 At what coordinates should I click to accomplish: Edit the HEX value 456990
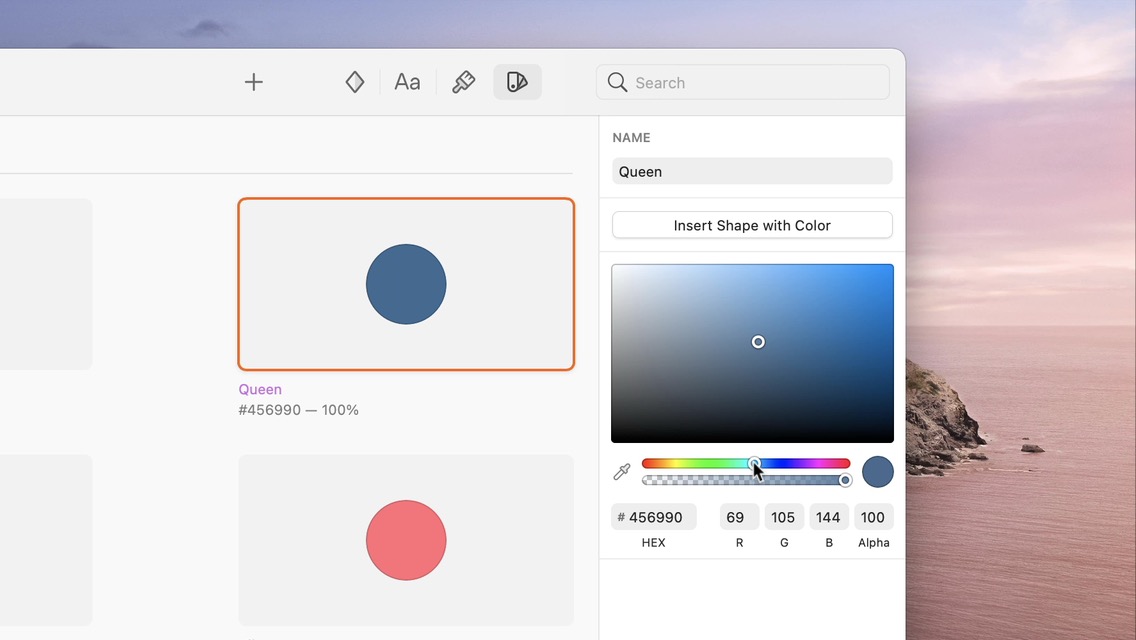click(x=654, y=517)
